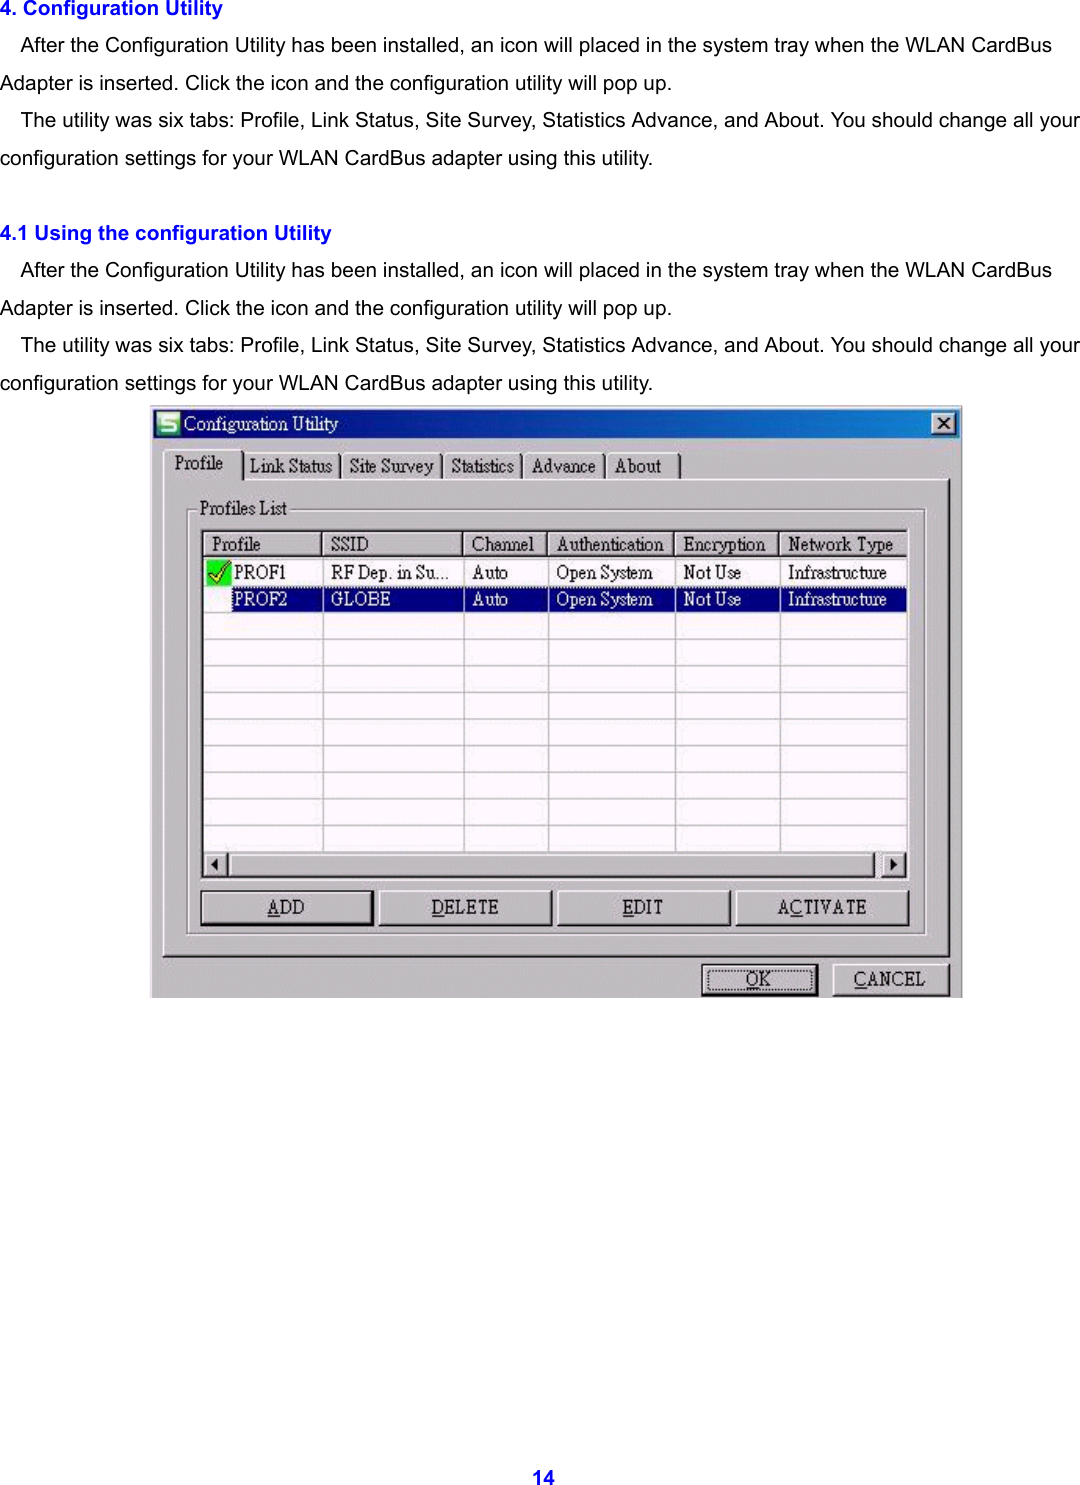Dismiss the dialog with CANCEL

(x=888, y=978)
